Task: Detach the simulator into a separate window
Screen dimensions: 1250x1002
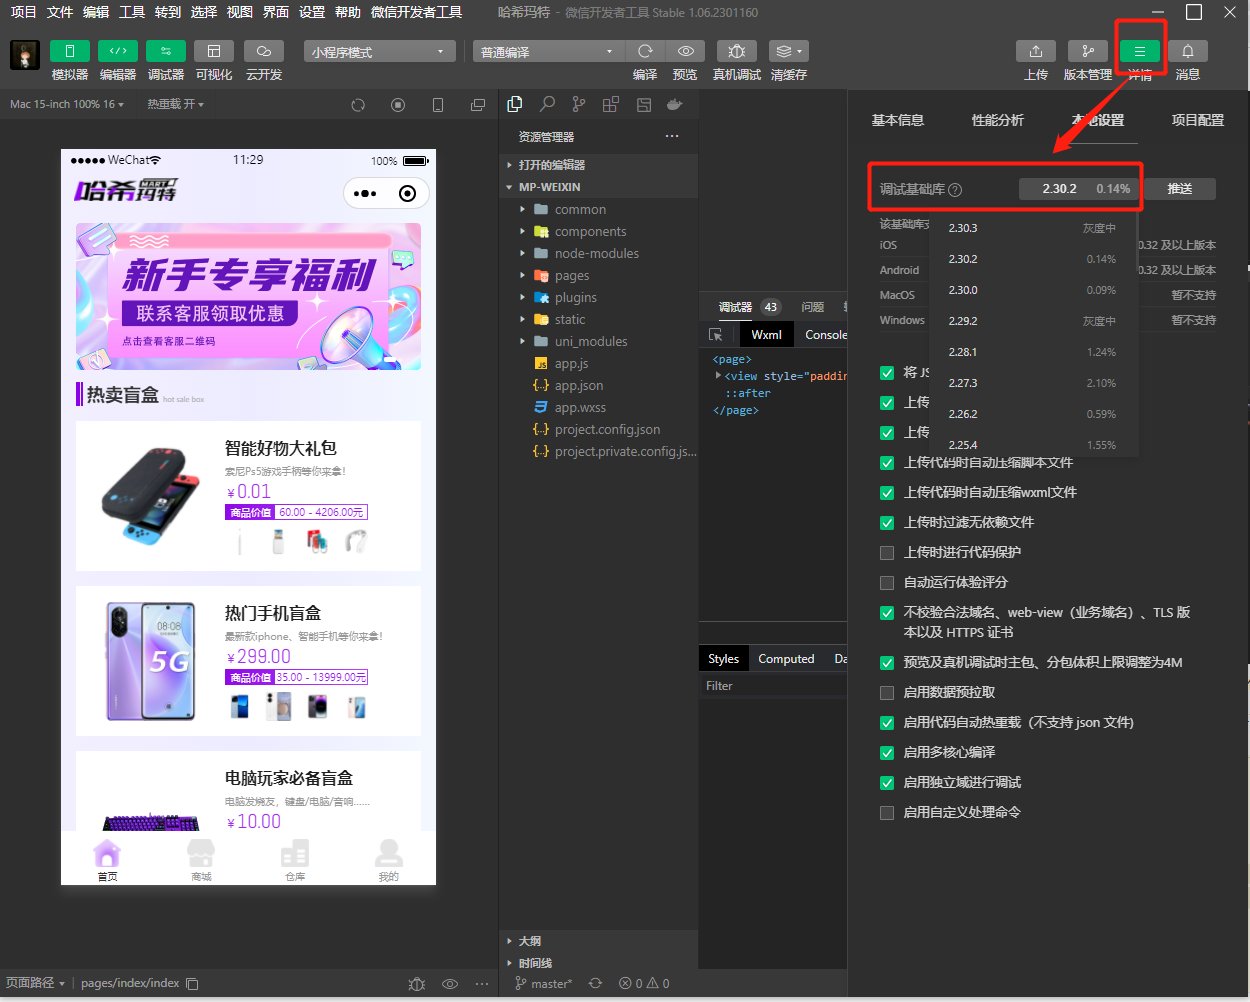Action: tap(478, 105)
